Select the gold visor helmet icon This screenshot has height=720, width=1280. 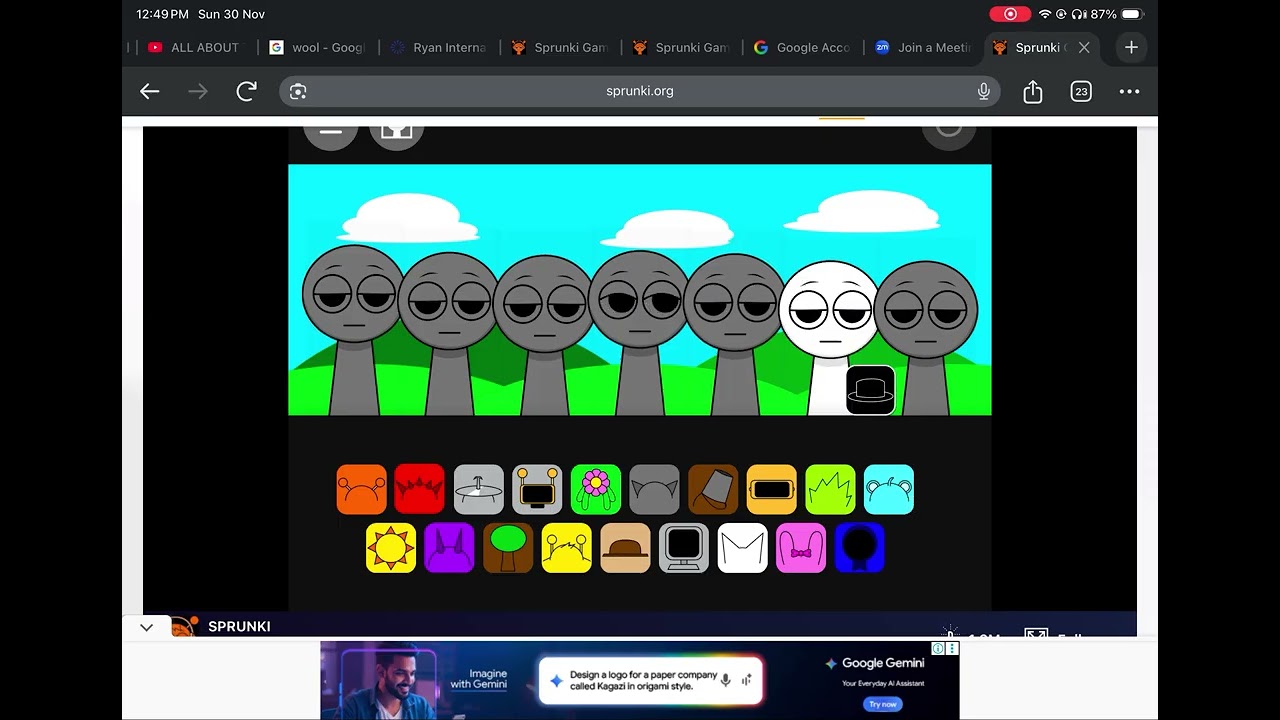[772, 490]
